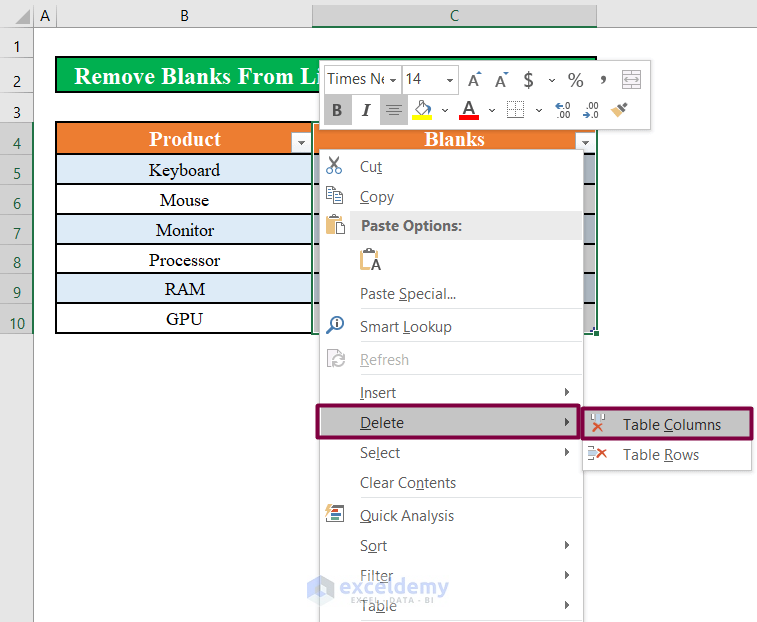This screenshot has width=757, height=622.
Task: Click the RAM cell
Action: coord(184,288)
